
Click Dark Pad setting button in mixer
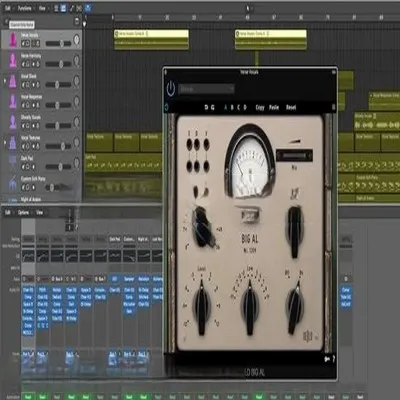[115, 239]
